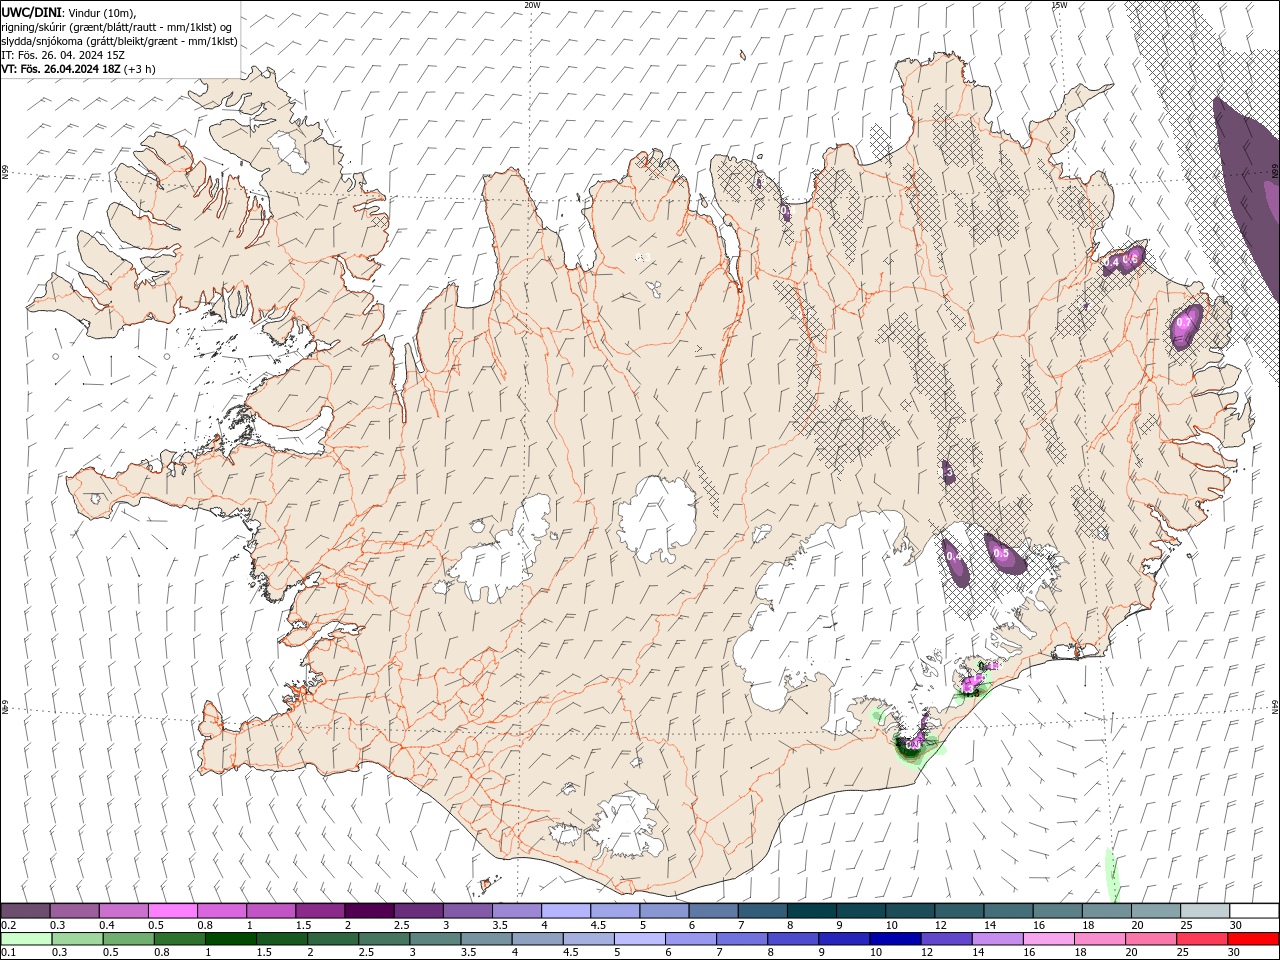
Task: Click the 'rigning/skúrir' description line
Action: tap(116, 27)
